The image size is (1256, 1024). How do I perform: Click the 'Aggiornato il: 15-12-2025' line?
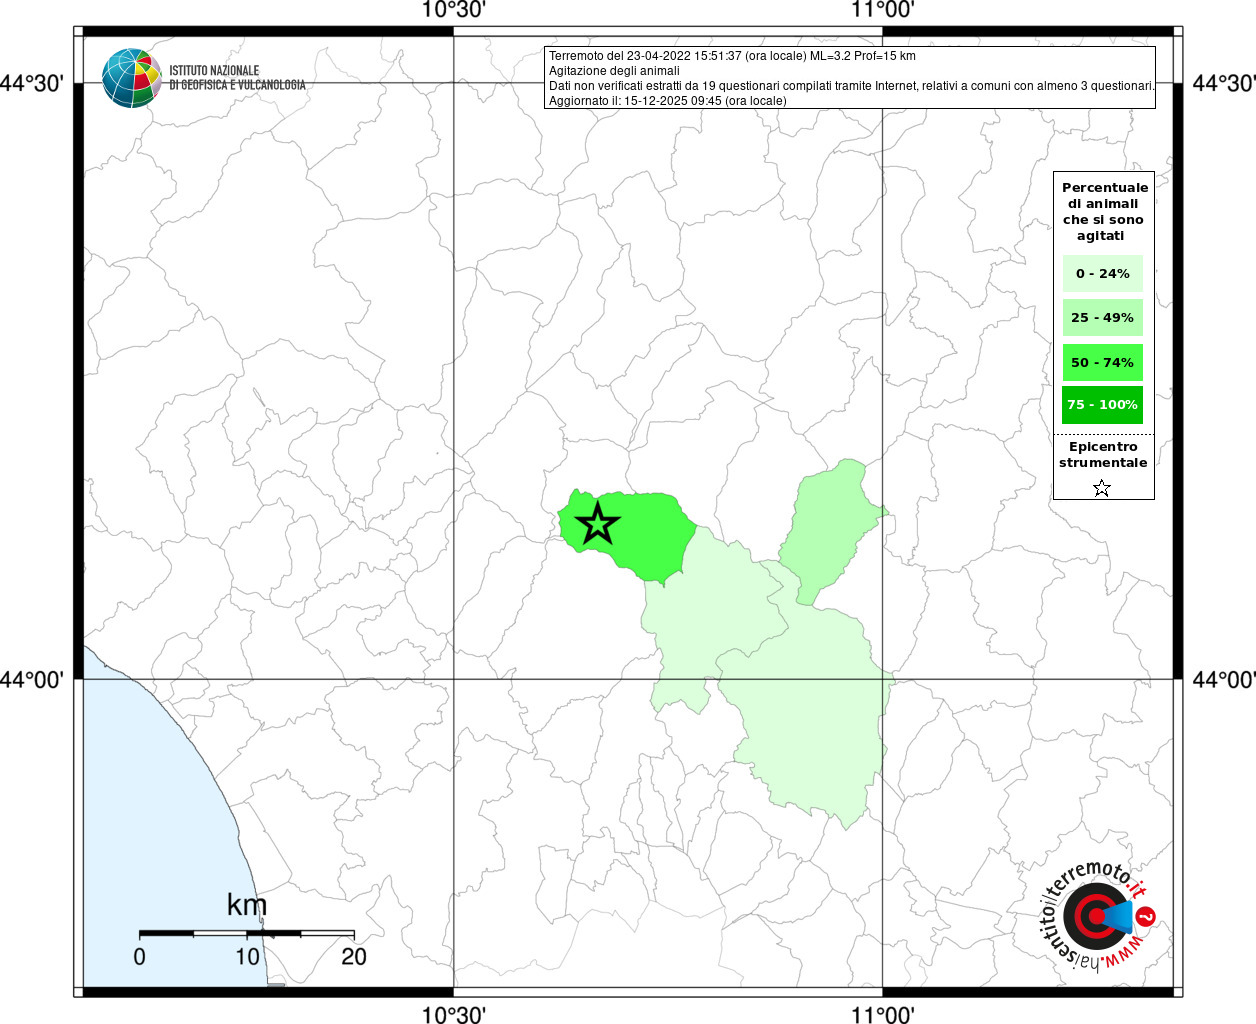tap(668, 101)
